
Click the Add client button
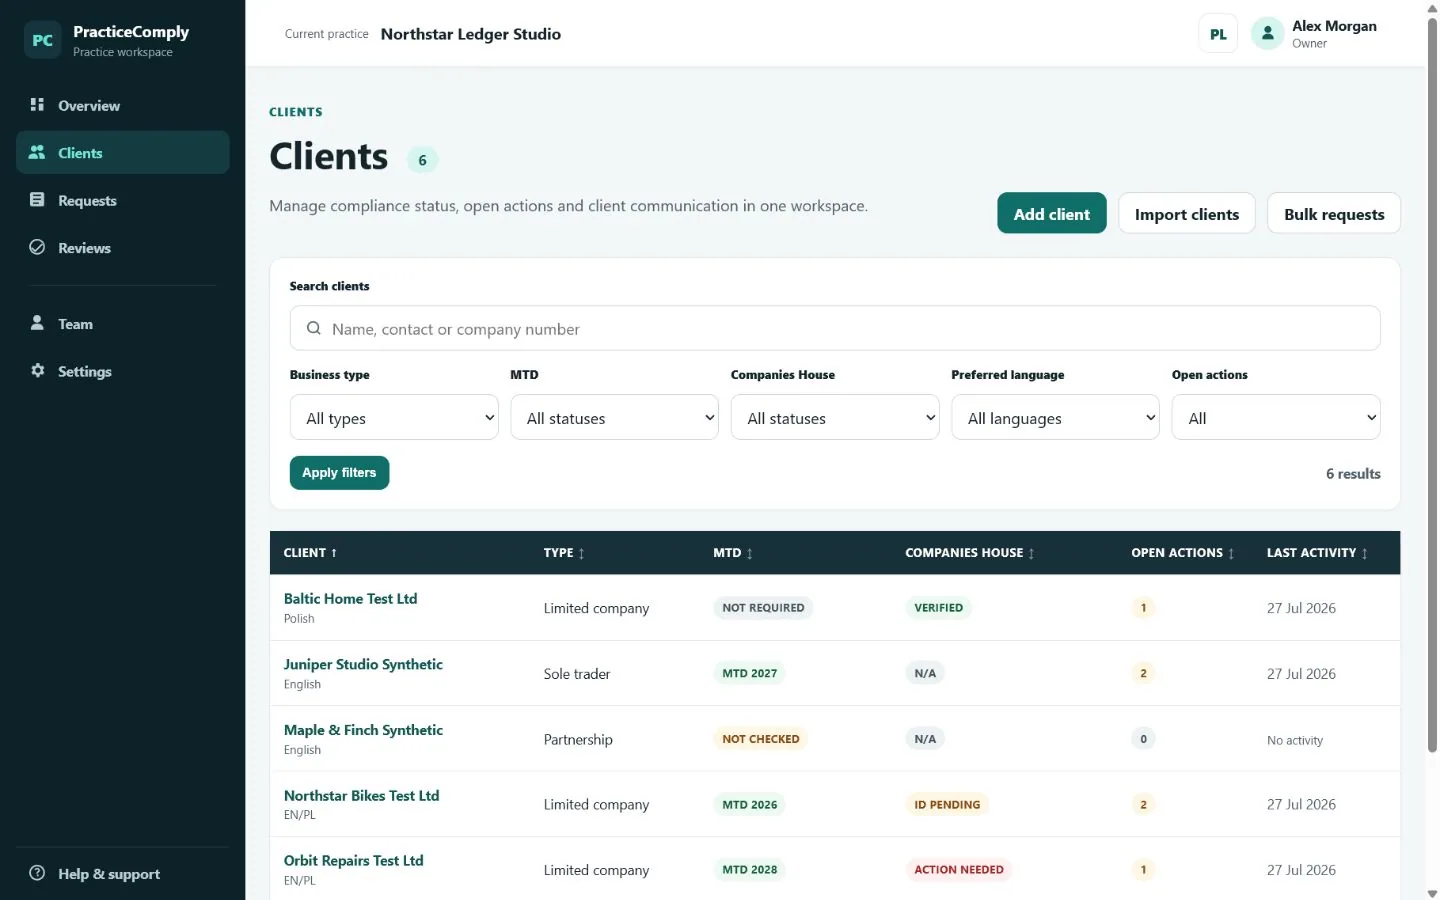1051,213
